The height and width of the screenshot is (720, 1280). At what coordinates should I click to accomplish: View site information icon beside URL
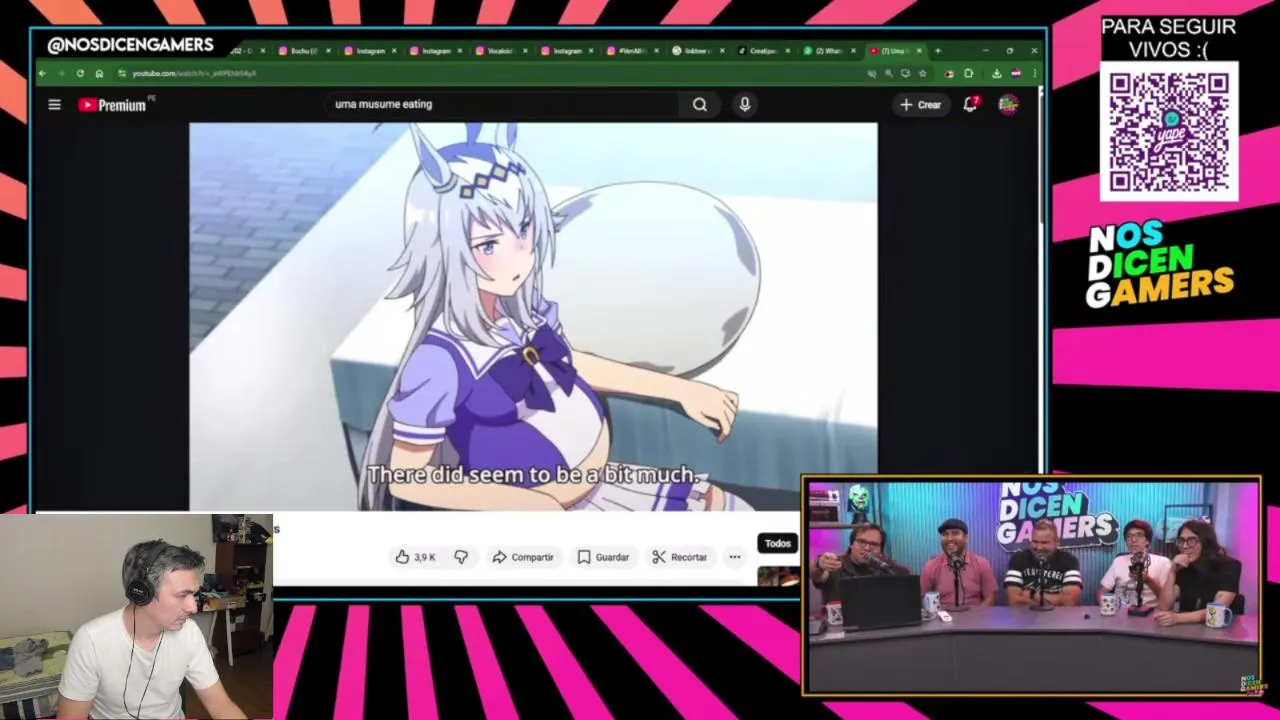pyautogui.click(x=121, y=73)
